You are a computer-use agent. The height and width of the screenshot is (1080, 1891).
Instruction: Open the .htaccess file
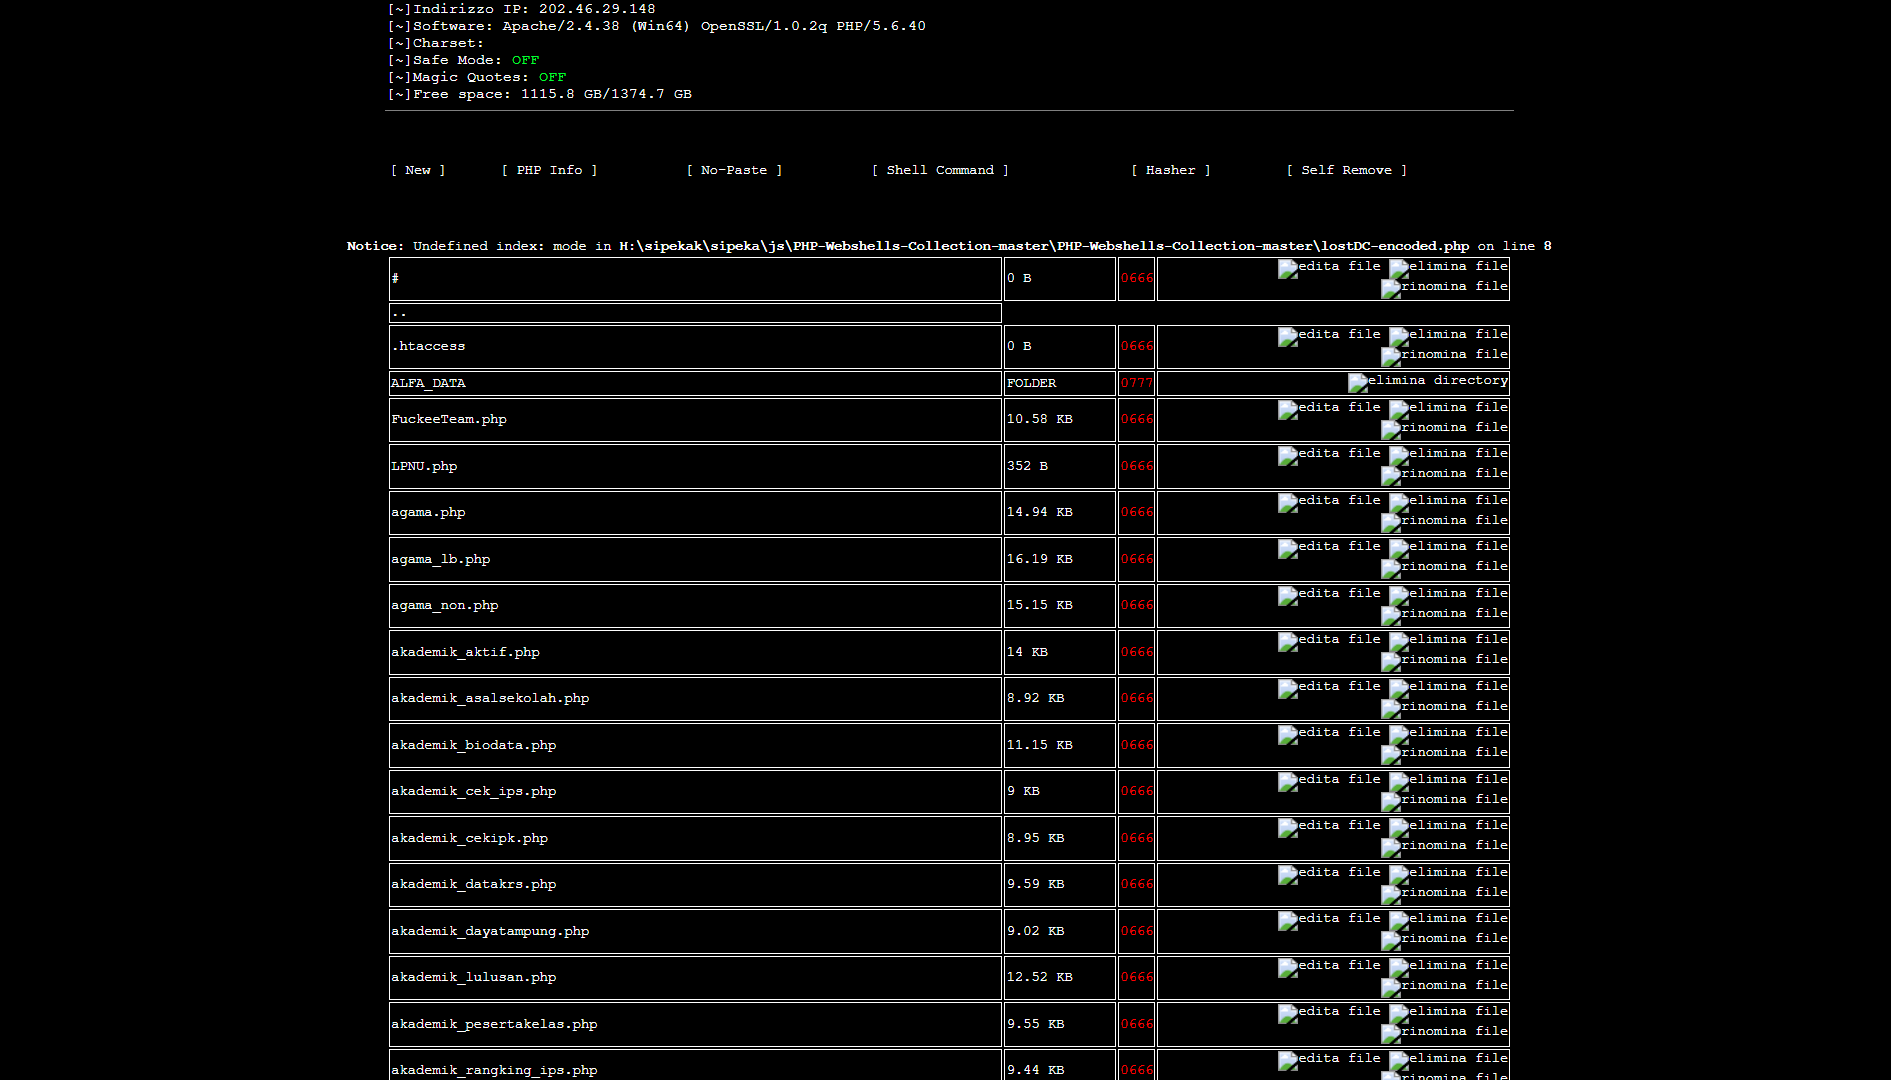(428, 346)
